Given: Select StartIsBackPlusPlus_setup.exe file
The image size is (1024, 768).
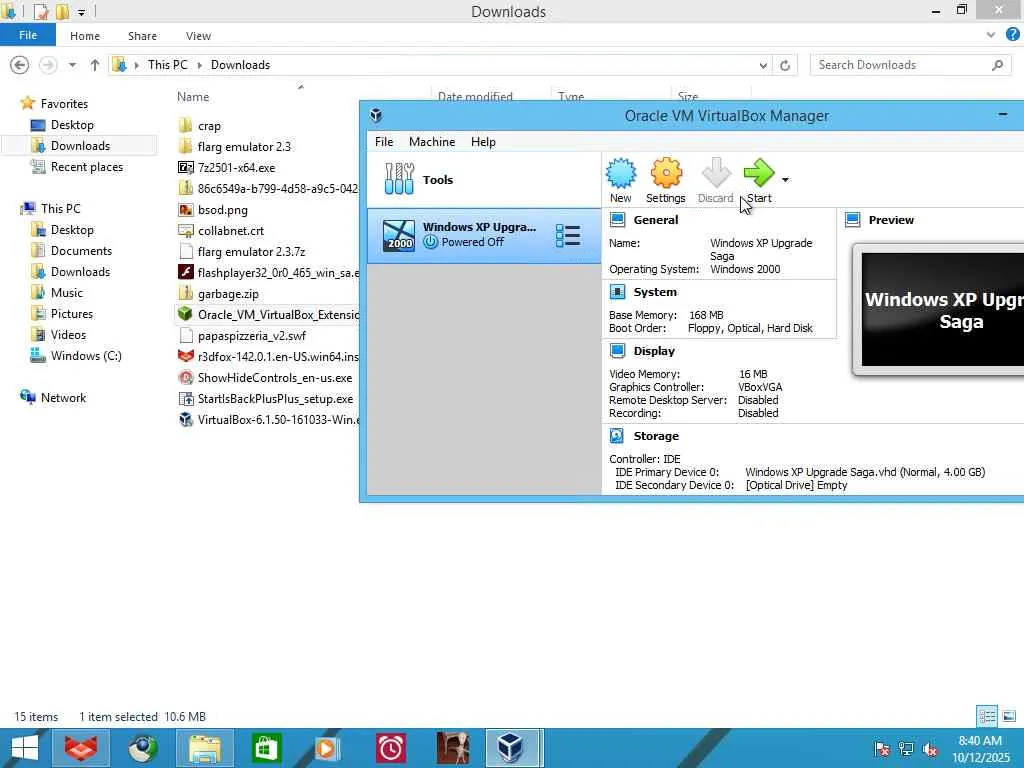Looking at the screenshot, I should click(275, 398).
